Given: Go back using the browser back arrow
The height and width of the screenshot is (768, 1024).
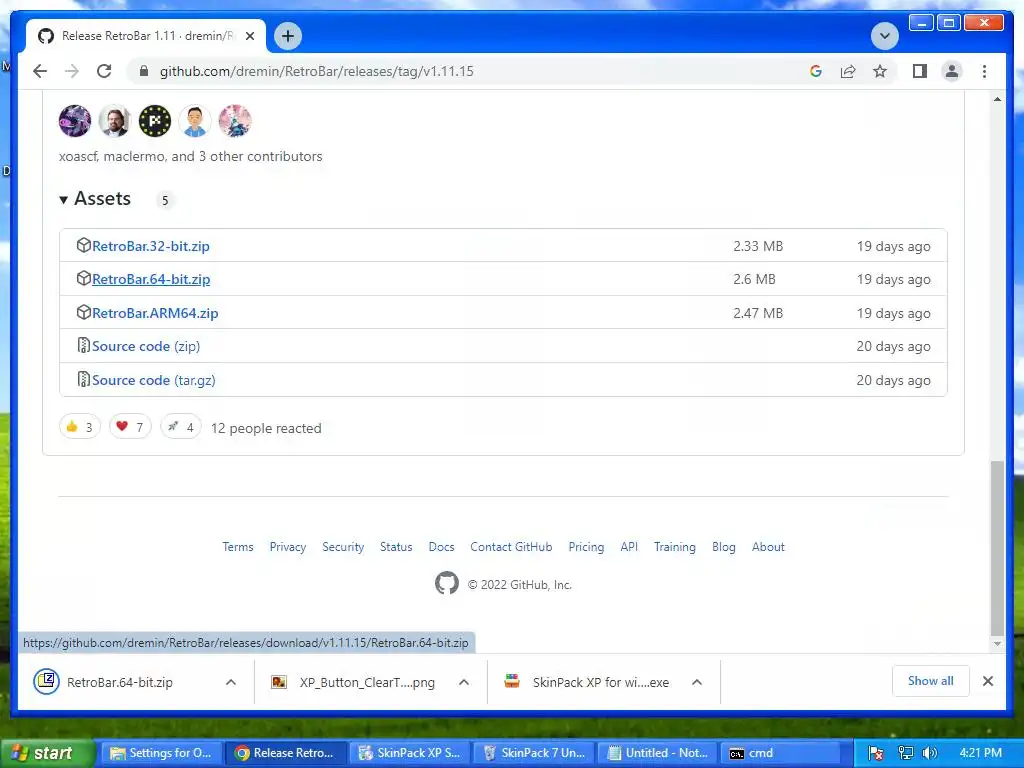Looking at the screenshot, I should (40, 71).
